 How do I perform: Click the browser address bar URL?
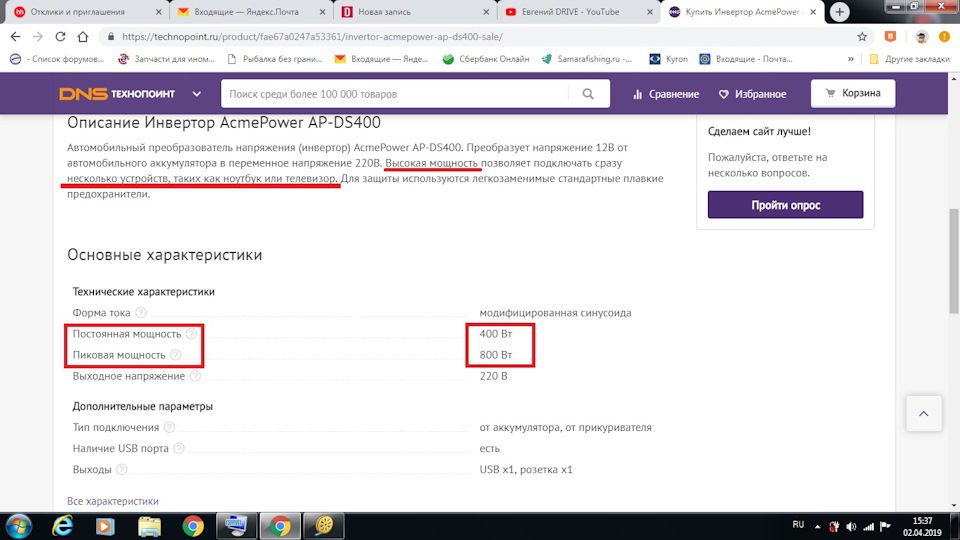[312, 37]
